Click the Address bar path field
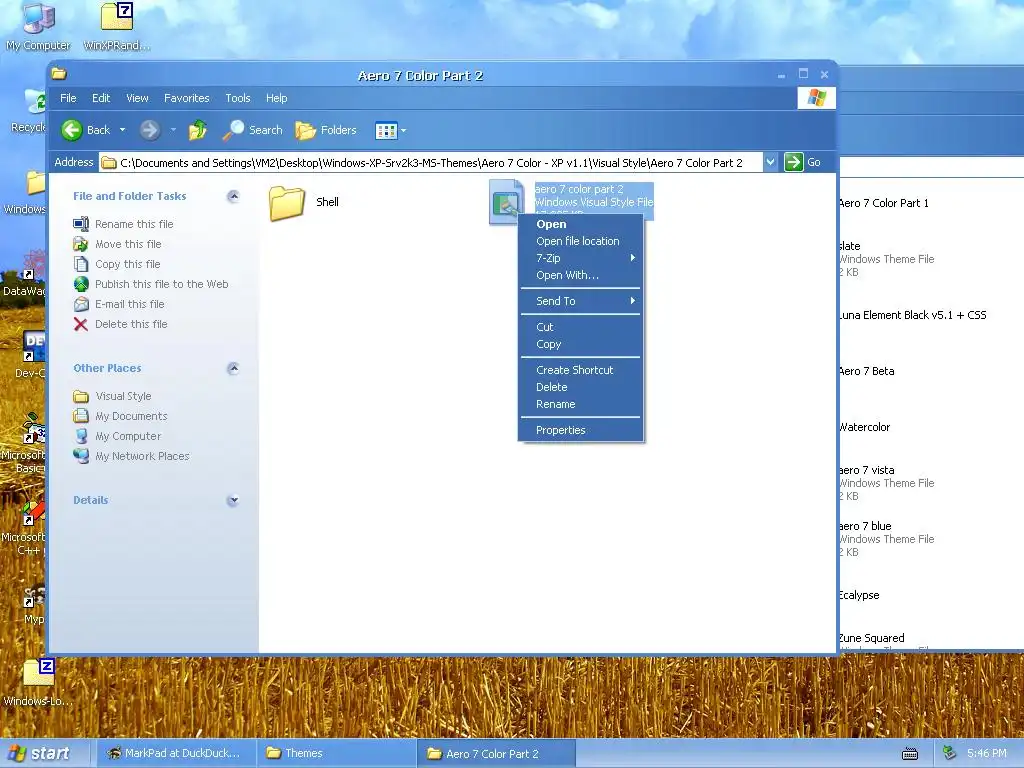This screenshot has height=768, width=1024. (x=430, y=163)
